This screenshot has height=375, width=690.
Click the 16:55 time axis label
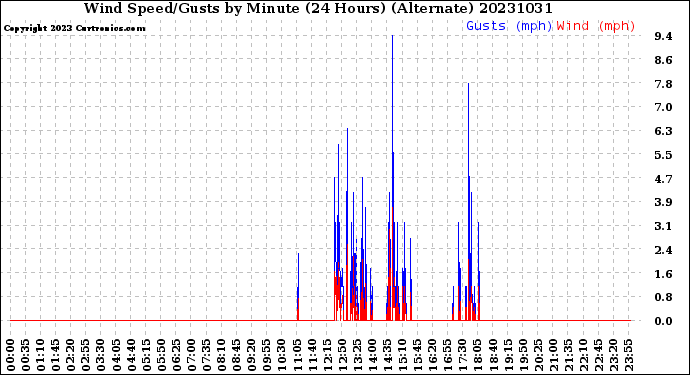point(447,354)
